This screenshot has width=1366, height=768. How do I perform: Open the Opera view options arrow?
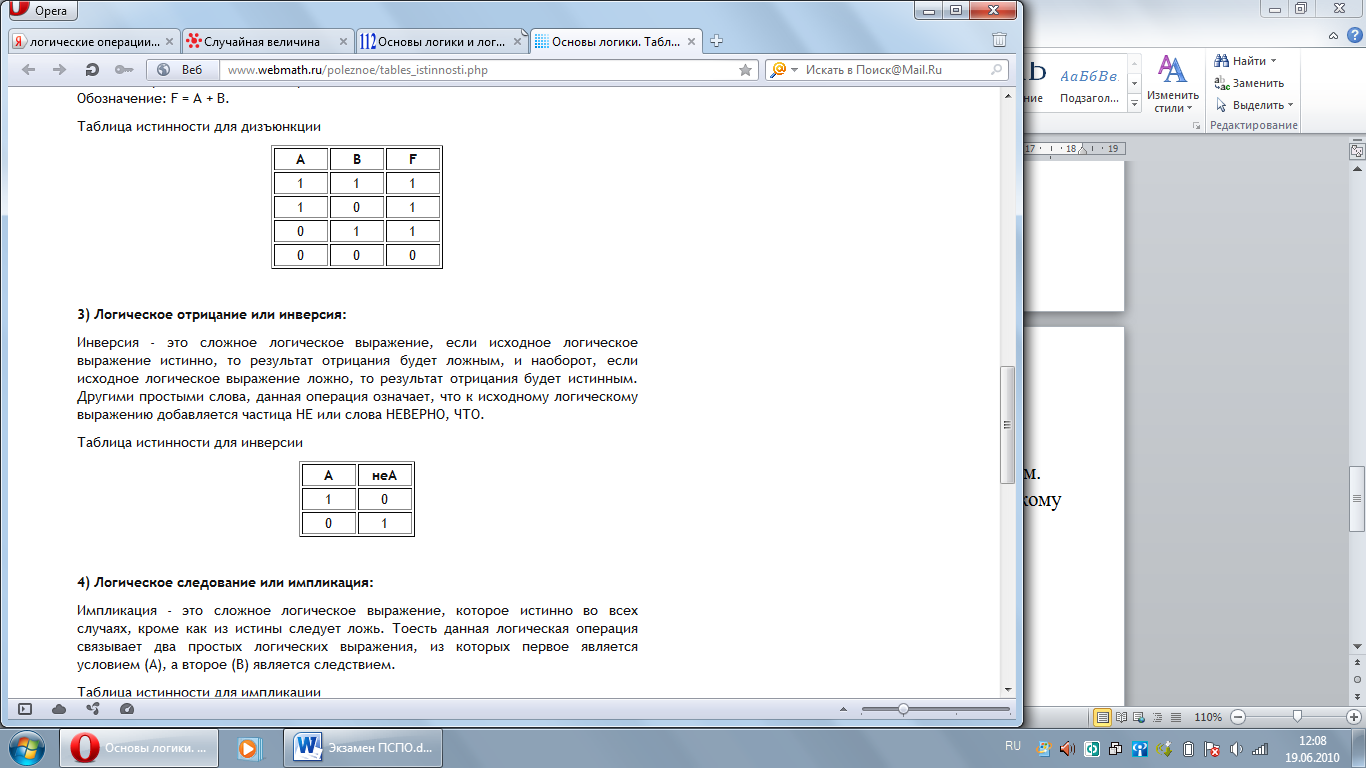click(843, 709)
